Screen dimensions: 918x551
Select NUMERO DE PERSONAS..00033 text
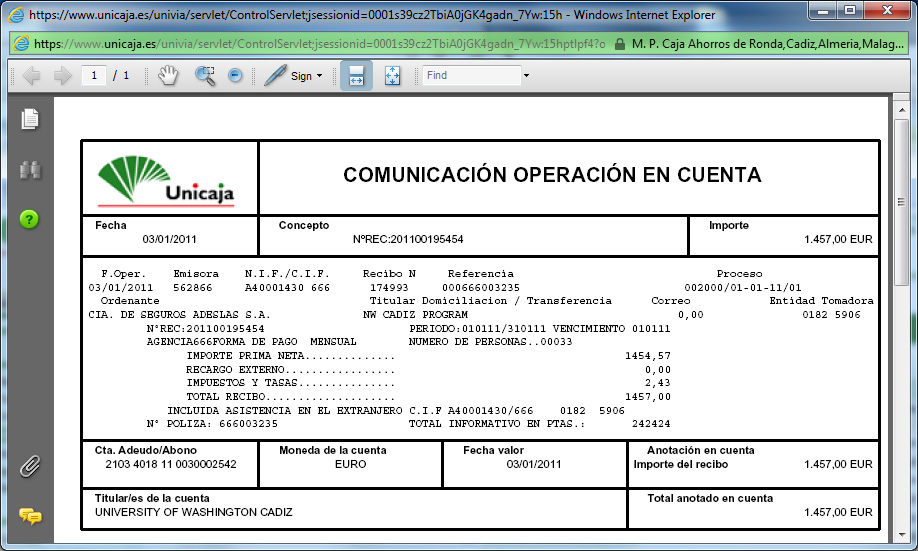pyautogui.click(x=491, y=341)
